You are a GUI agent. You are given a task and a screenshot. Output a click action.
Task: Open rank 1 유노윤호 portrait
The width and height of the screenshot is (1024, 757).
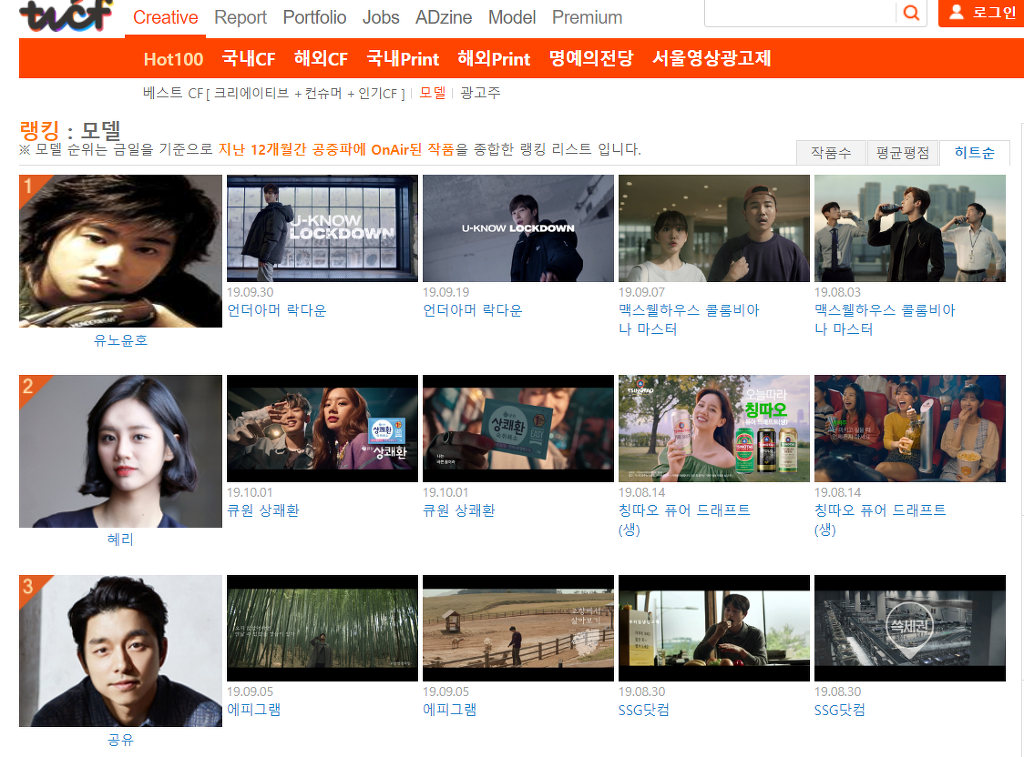click(x=120, y=251)
